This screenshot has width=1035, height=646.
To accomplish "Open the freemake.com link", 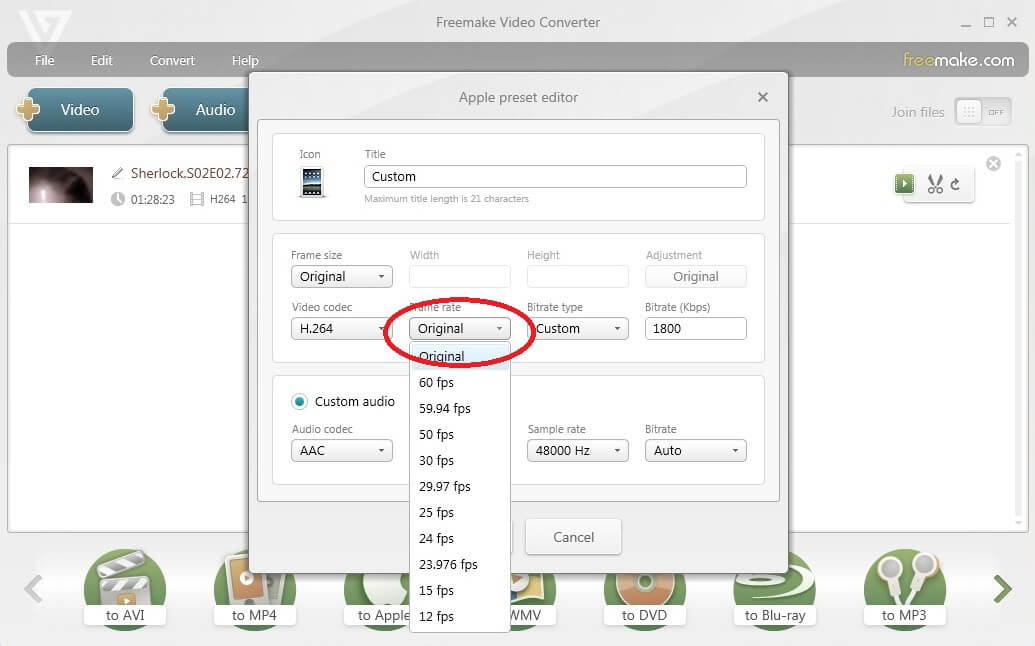I will pyautogui.click(x=958, y=60).
